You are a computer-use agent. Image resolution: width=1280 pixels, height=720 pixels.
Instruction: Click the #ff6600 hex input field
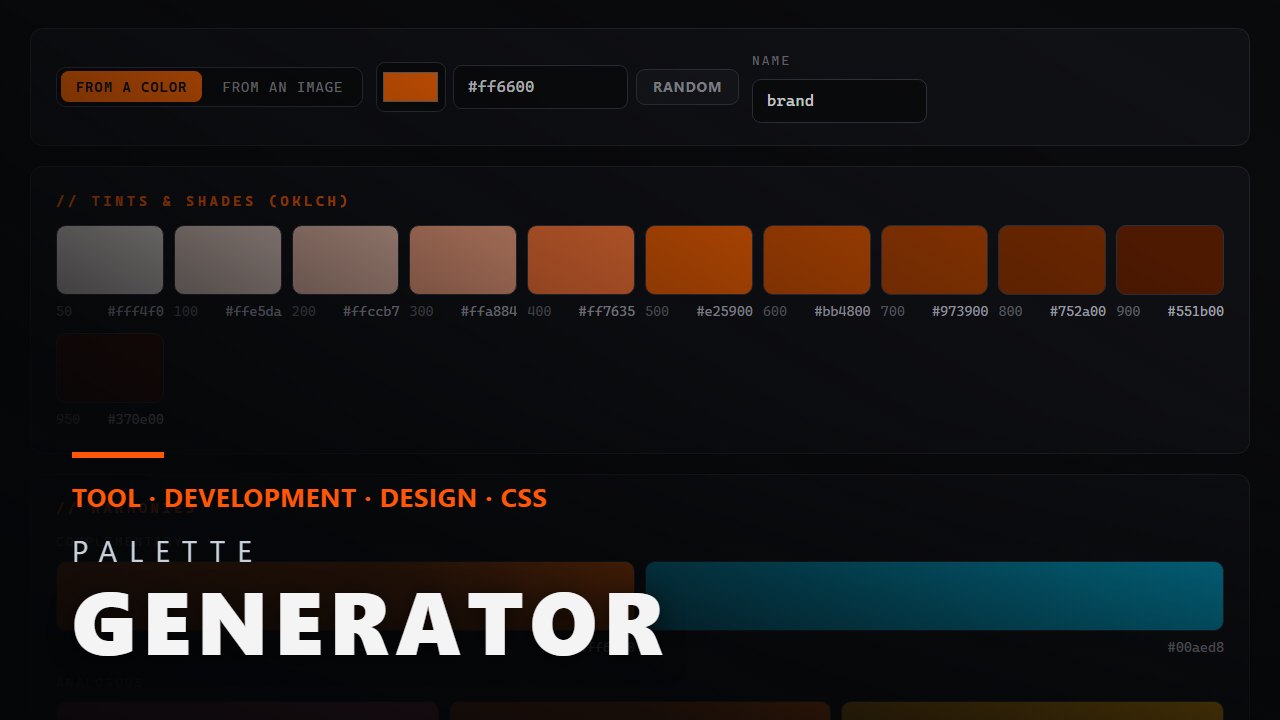tap(540, 87)
